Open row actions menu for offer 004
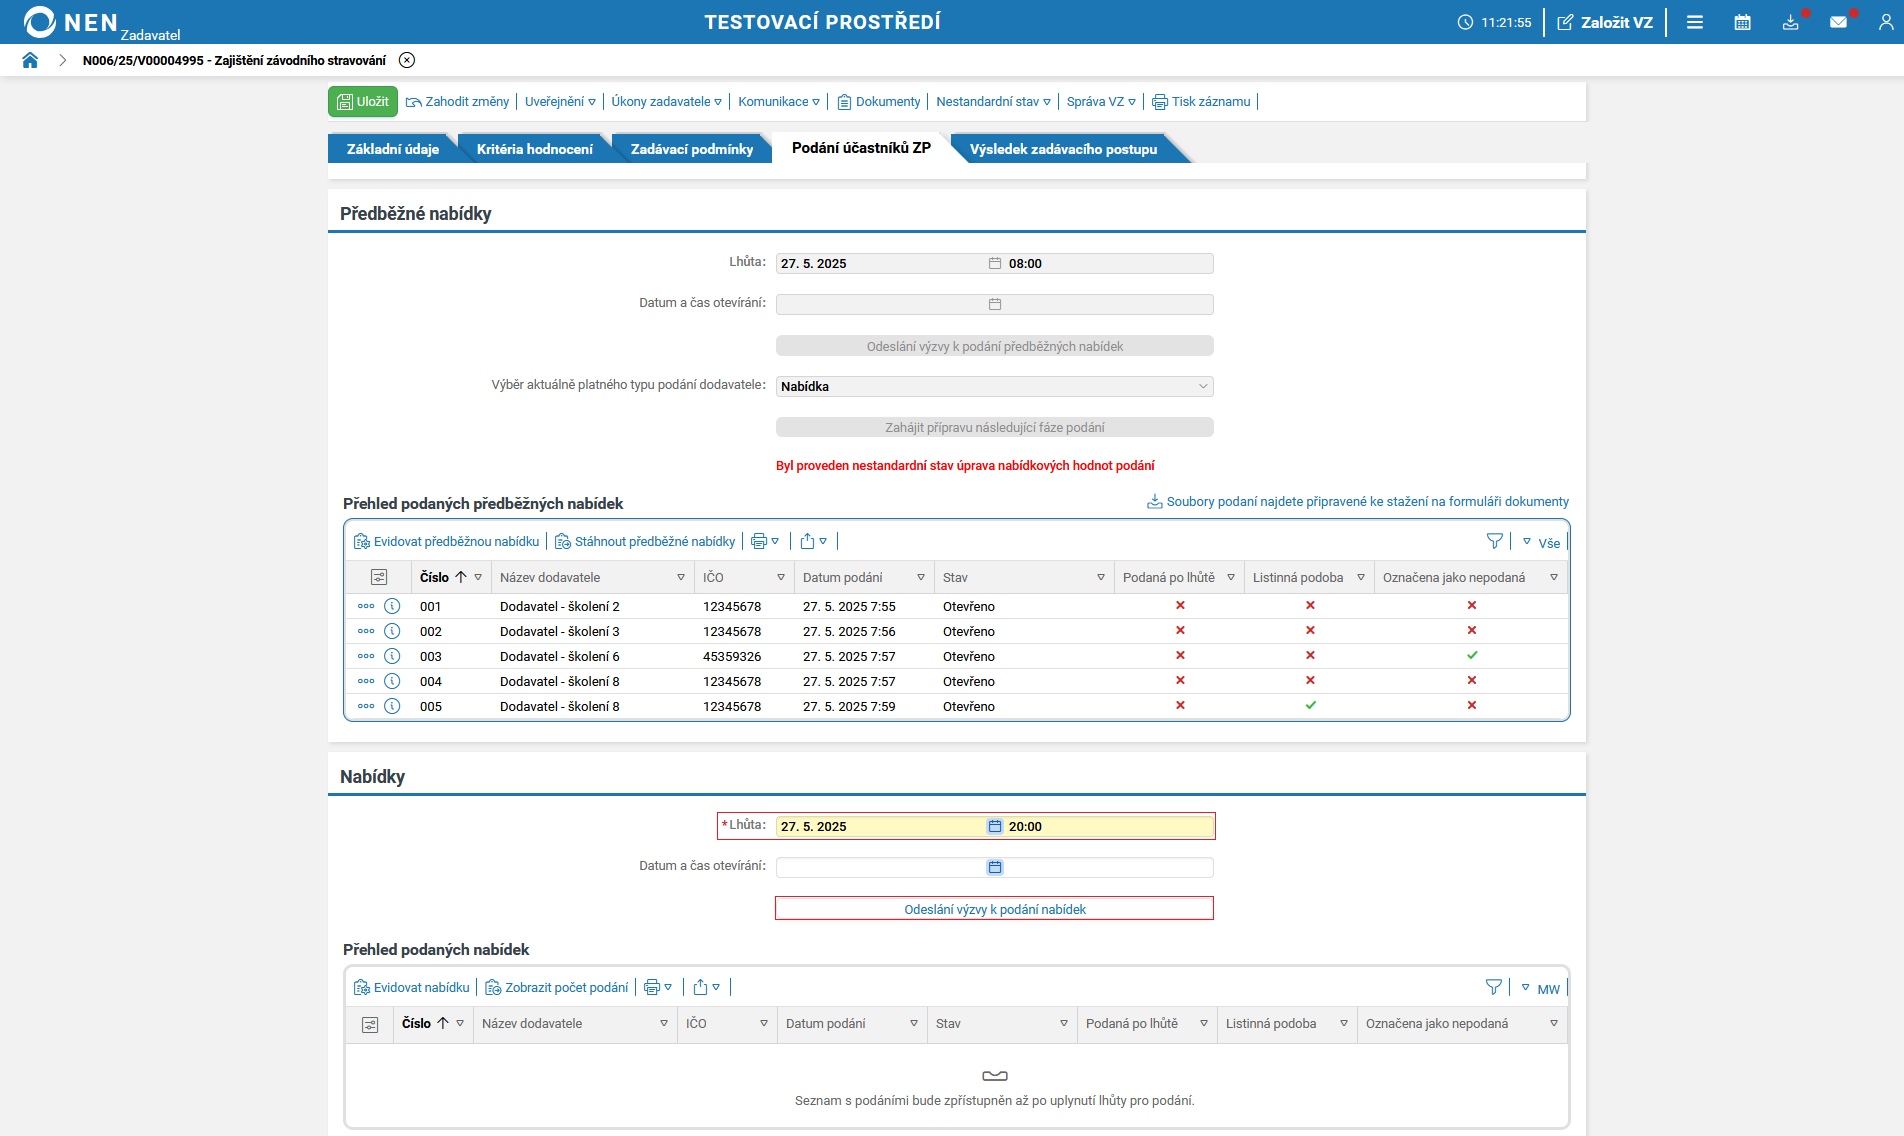Screen dimensions: 1904x1136 pyautogui.click(x=366, y=681)
